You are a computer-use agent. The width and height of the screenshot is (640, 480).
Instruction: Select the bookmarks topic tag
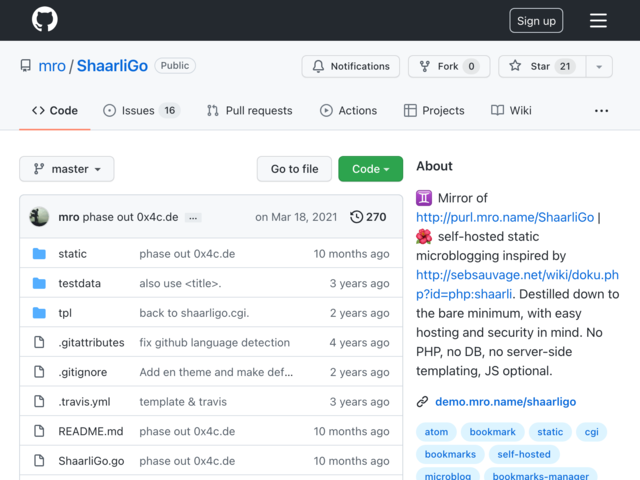(450, 454)
